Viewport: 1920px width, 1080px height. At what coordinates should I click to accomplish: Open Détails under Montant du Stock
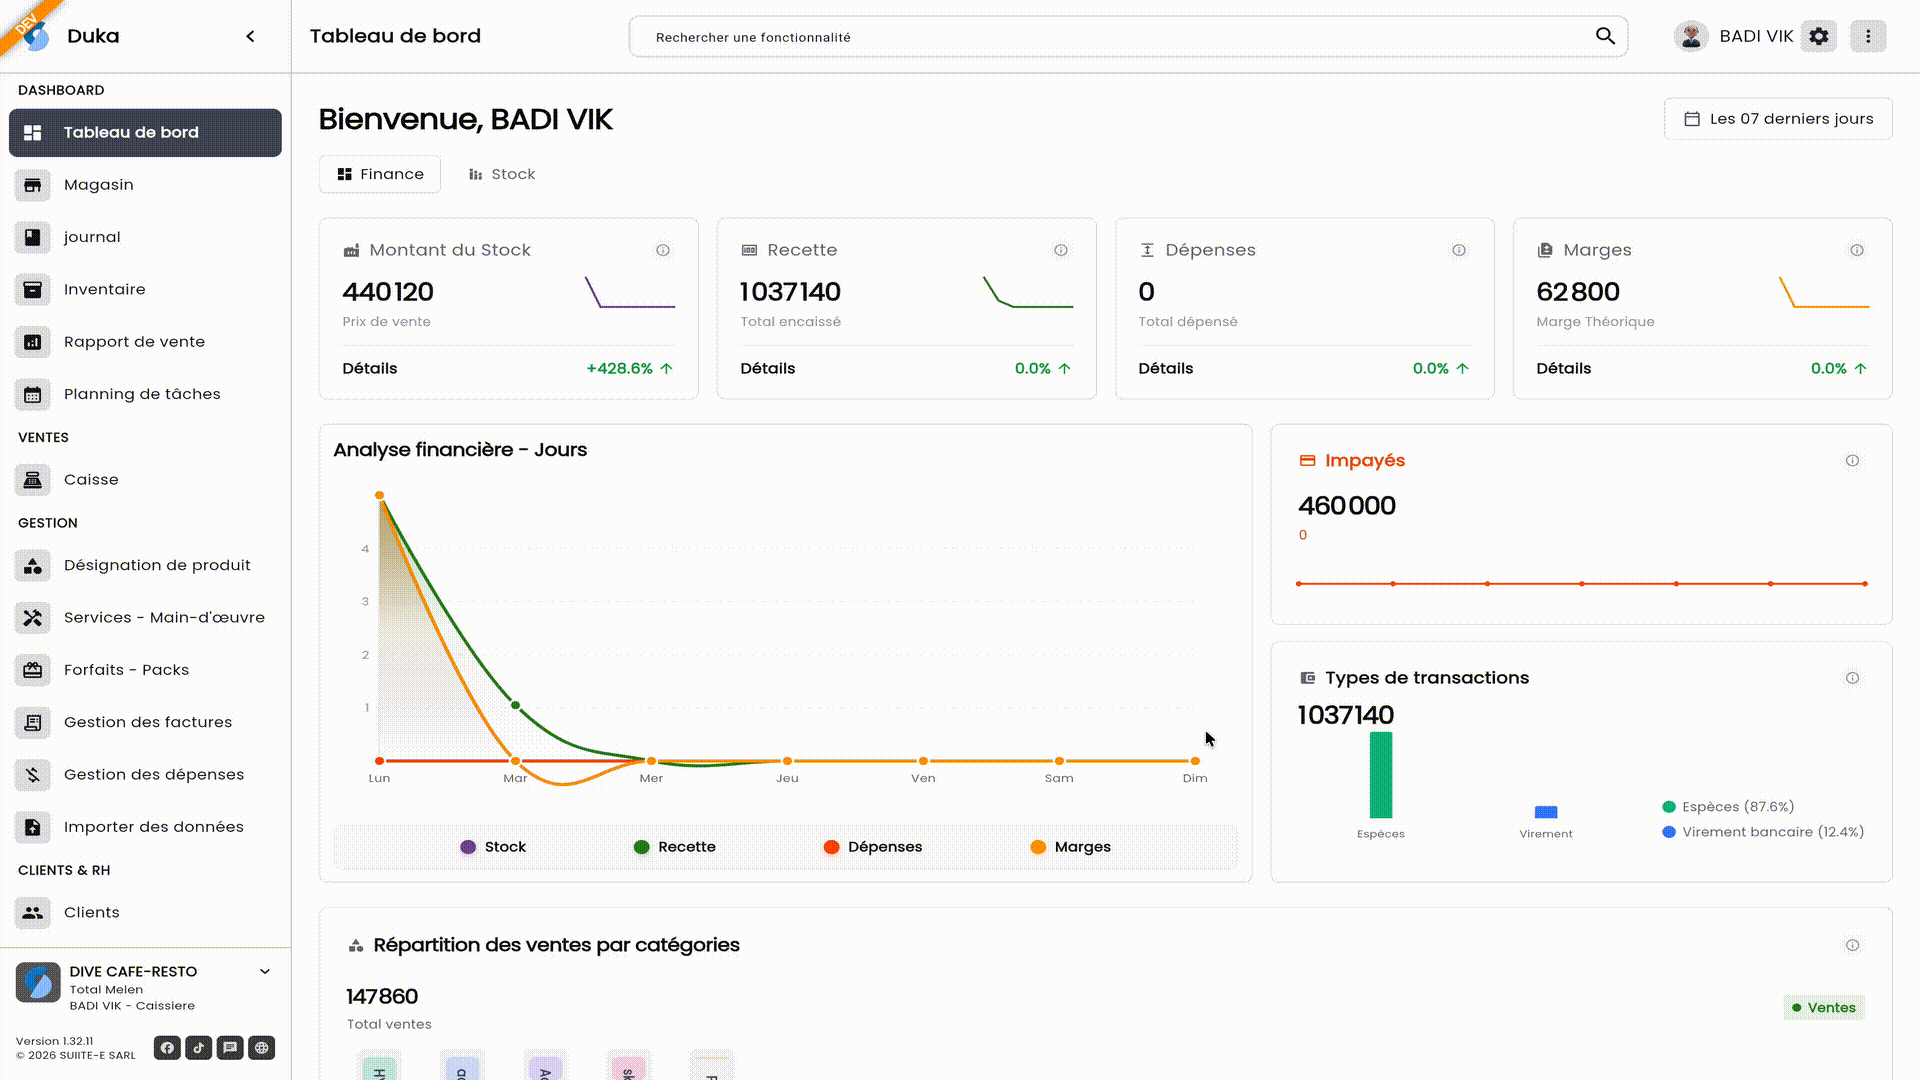pos(369,368)
